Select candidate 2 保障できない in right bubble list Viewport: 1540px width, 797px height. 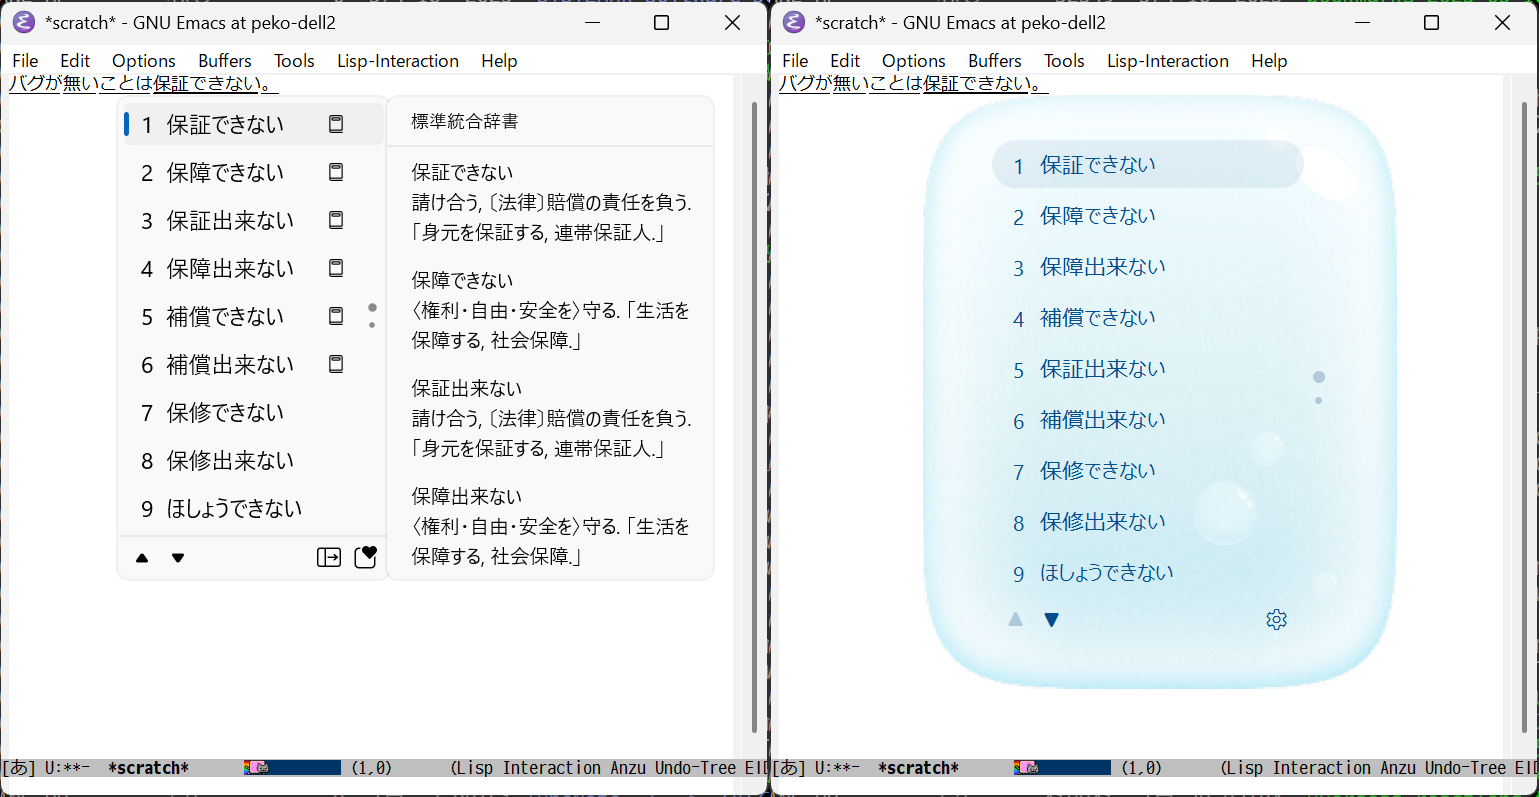tap(1148, 216)
